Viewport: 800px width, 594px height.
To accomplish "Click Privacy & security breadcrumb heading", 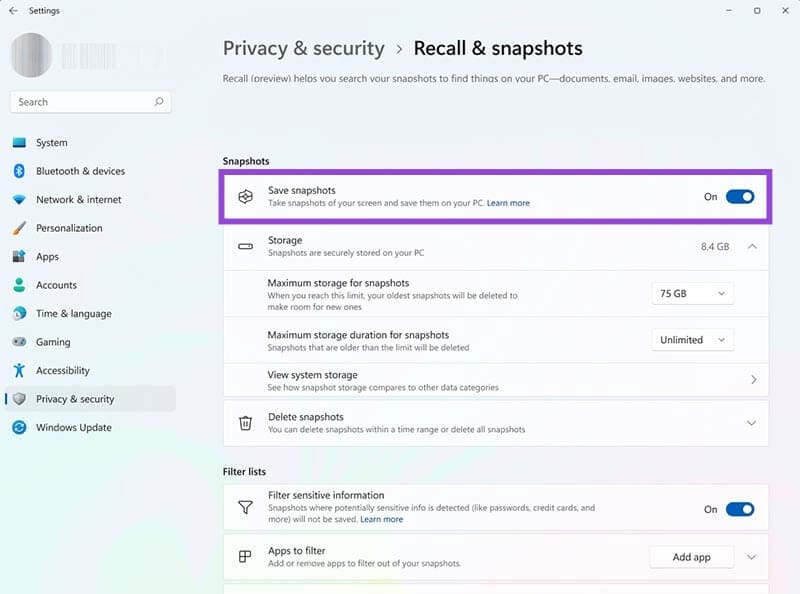I will pyautogui.click(x=304, y=48).
